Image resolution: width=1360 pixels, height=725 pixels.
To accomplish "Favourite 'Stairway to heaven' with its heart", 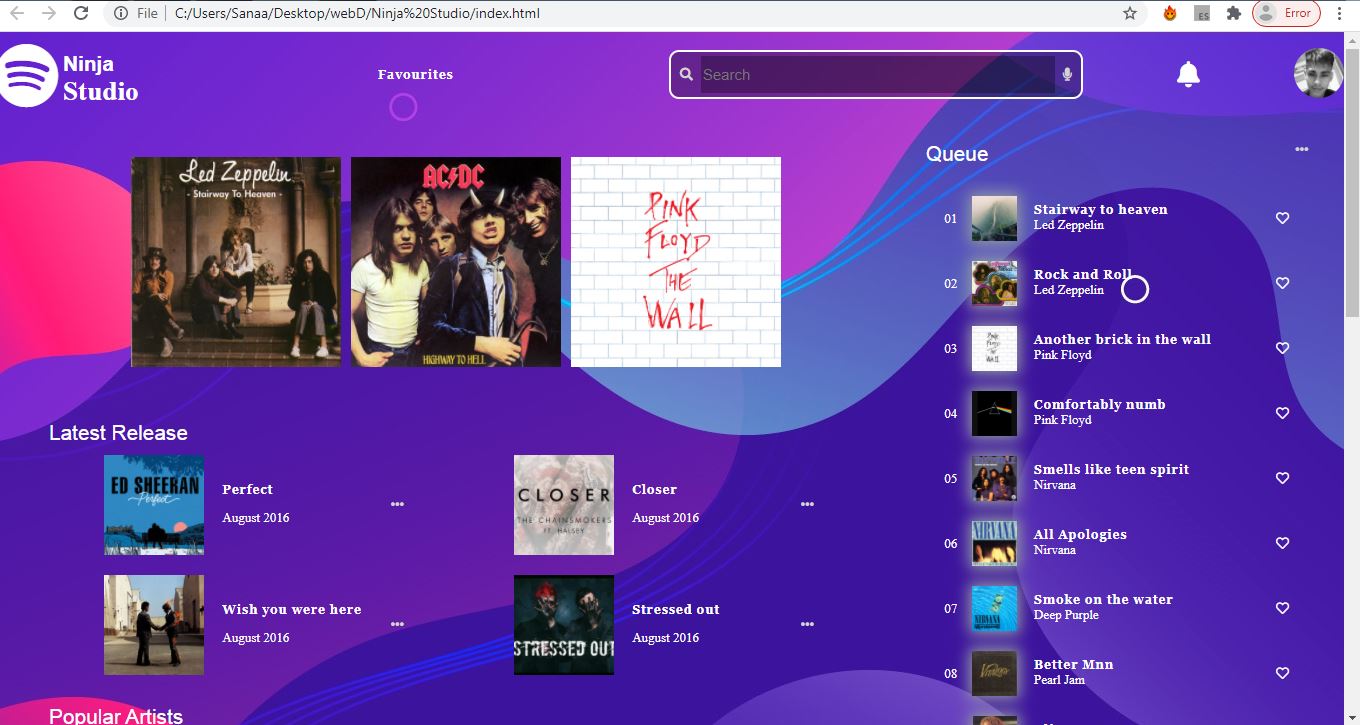I will point(1282,218).
